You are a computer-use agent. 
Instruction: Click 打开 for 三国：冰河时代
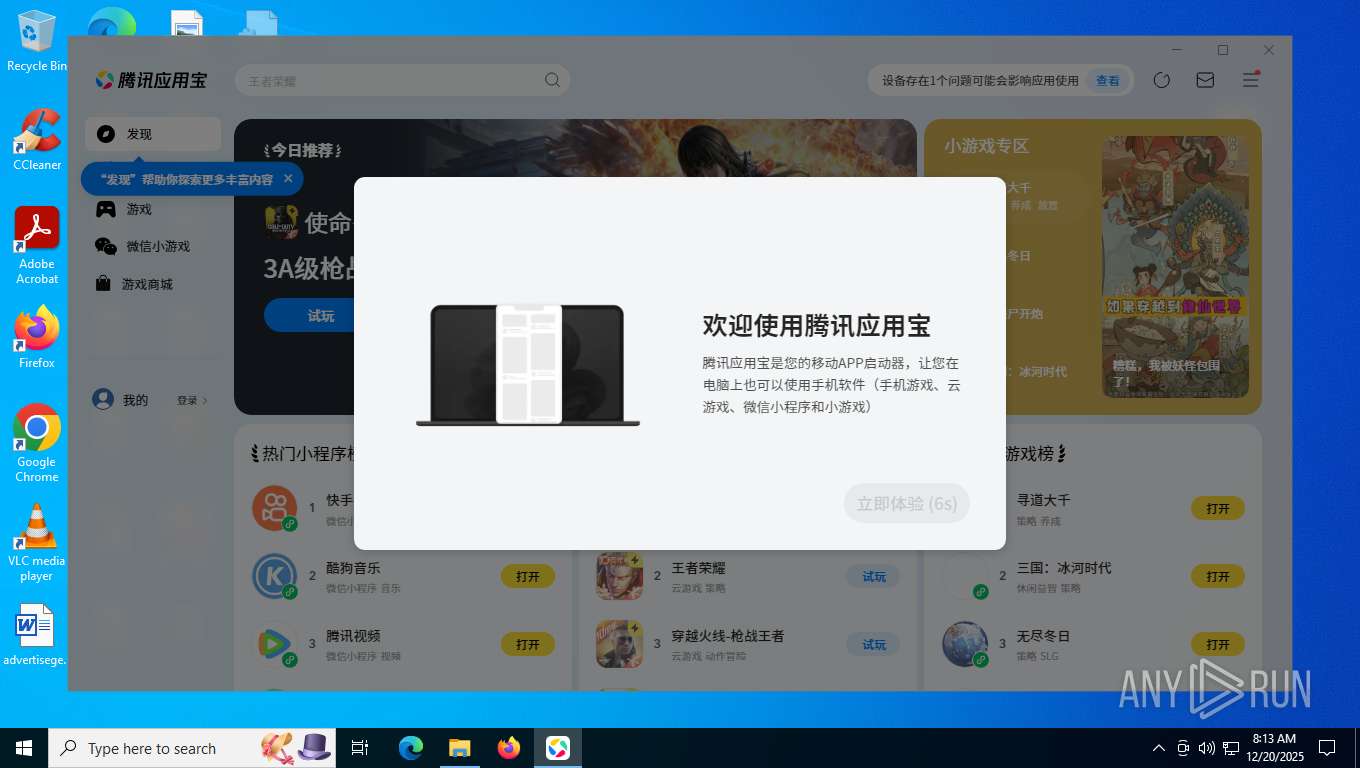(1218, 576)
